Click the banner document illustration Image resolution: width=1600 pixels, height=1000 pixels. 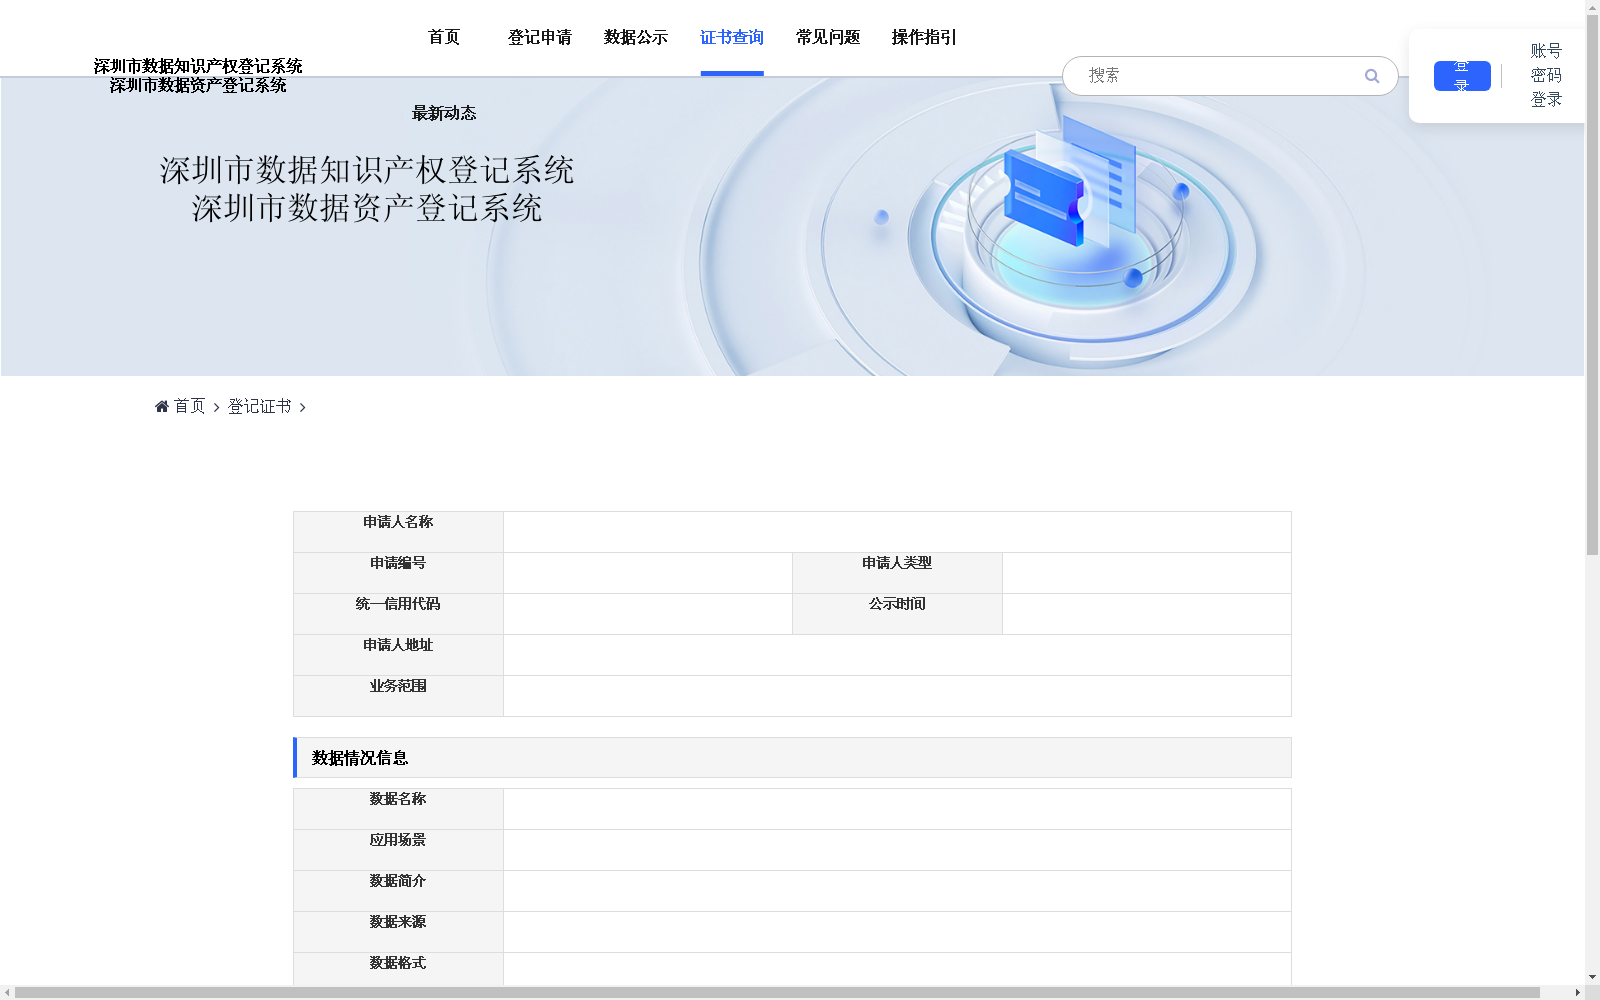coord(1070,180)
